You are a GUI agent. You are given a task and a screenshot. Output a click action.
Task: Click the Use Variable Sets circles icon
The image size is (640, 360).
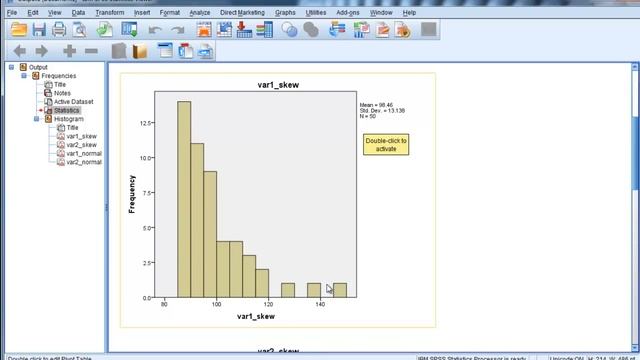click(289, 30)
